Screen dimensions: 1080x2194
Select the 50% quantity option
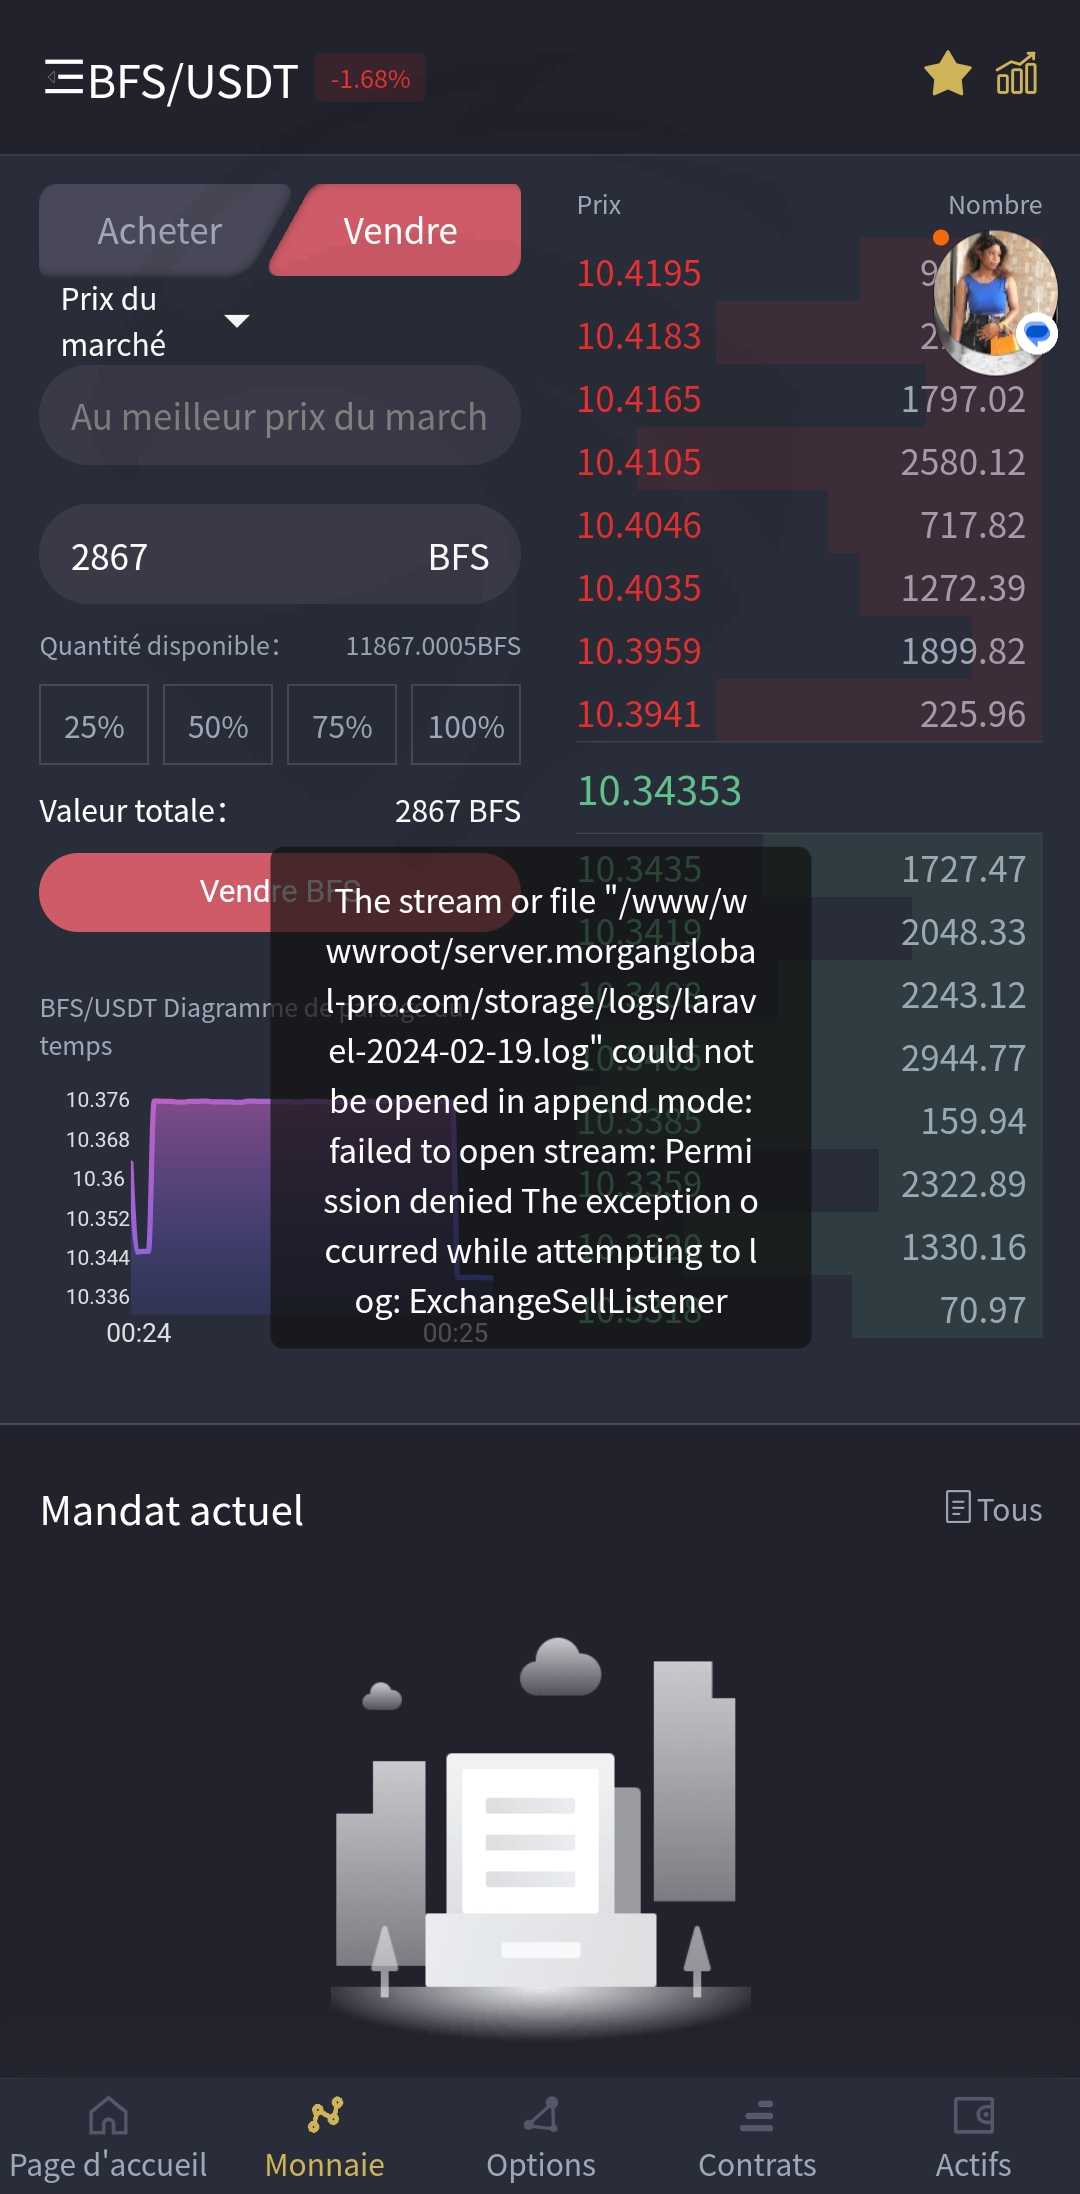[218, 725]
